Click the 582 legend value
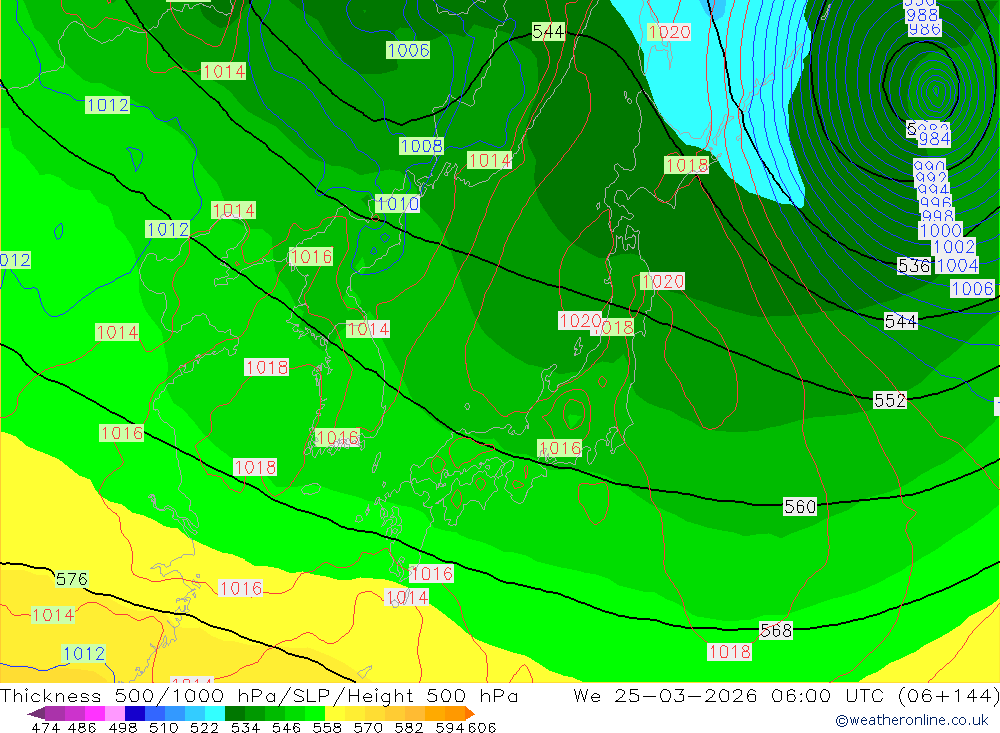The image size is (1000, 733). (x=409, y=727)
